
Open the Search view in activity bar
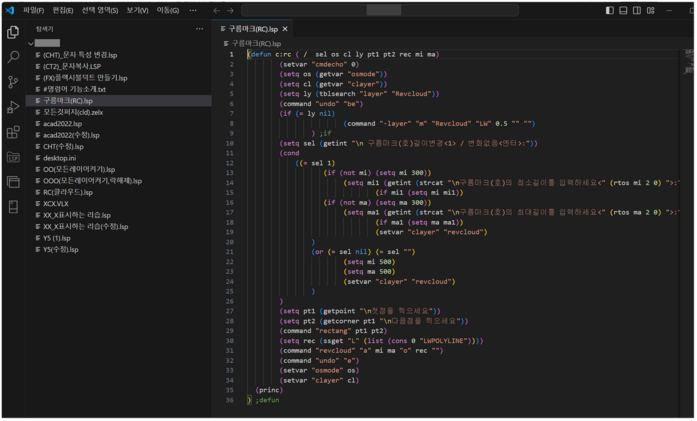click(x=13, y=57)
